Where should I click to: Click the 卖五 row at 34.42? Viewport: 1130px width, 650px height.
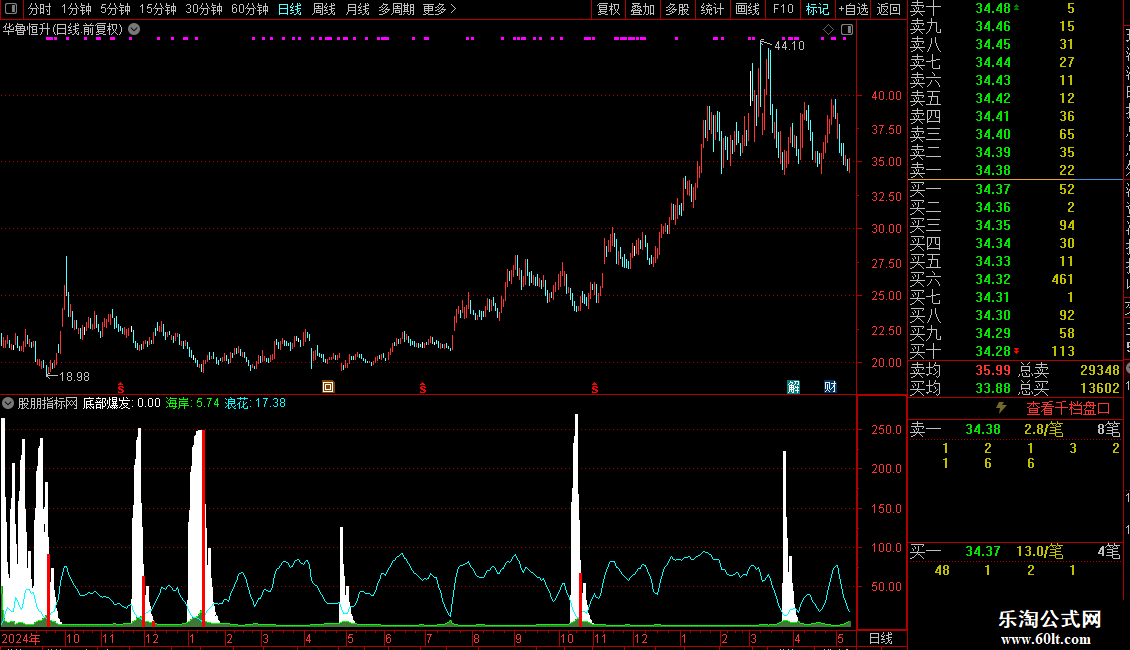tap(1015, 98)
